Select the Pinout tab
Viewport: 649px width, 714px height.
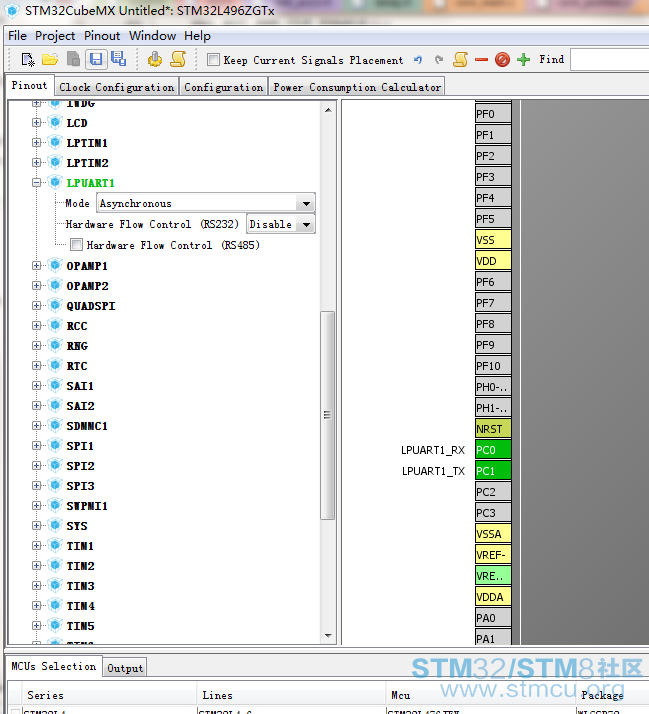(29, 86)
